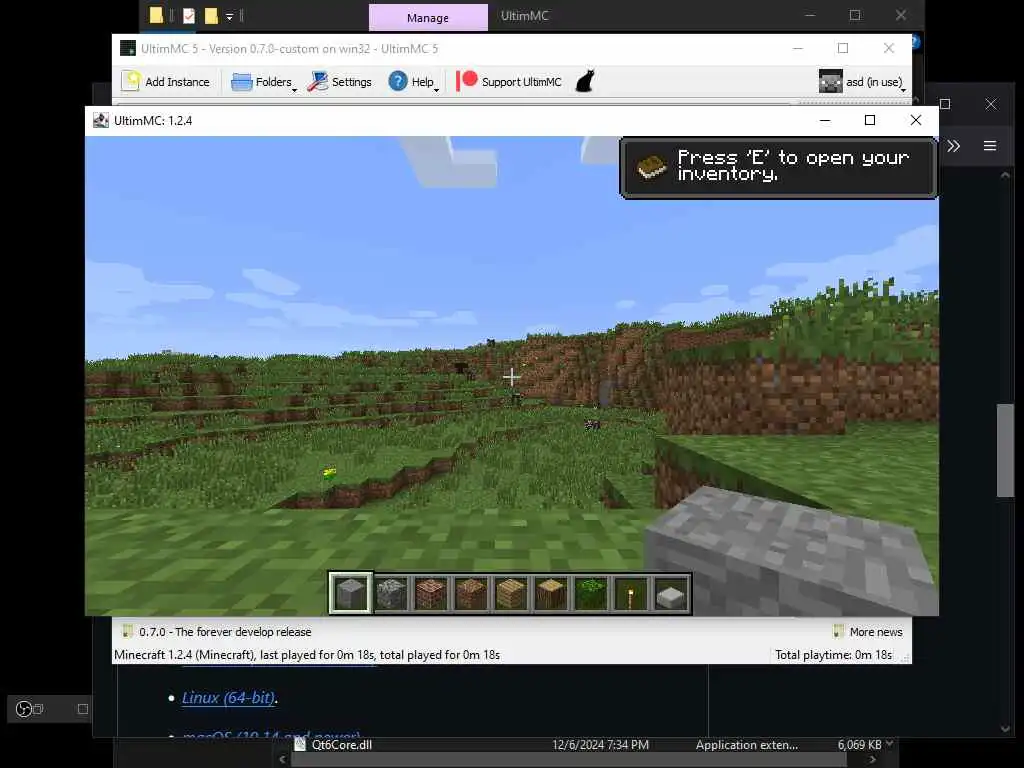Close the UltimMC: 1.2.4 game window
The image size is (1024, 768).
916,120
